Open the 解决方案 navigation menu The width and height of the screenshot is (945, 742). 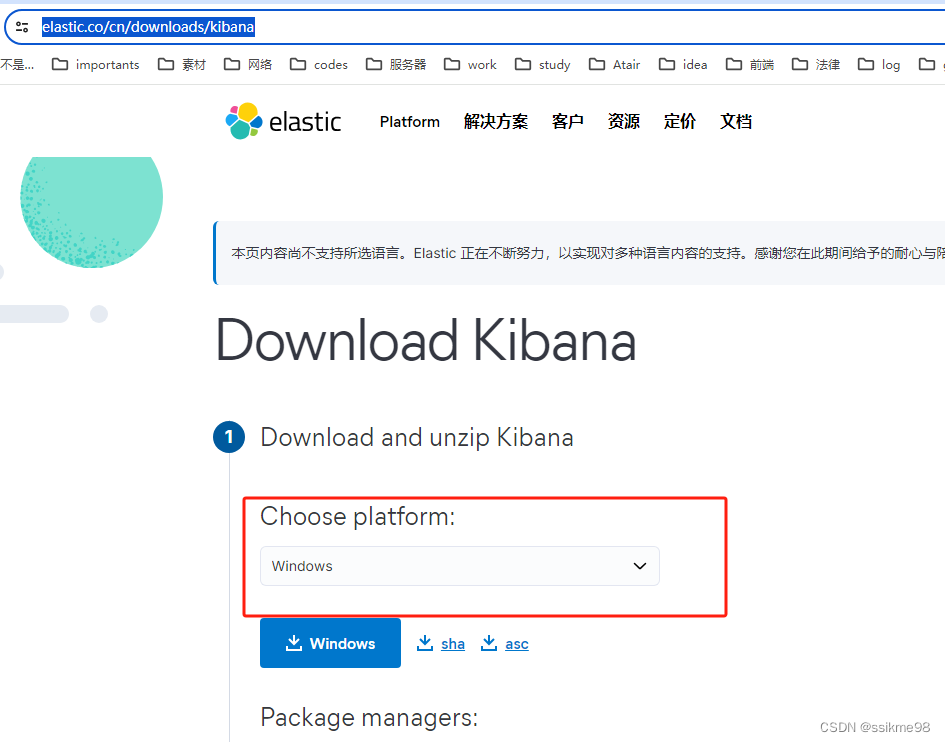[495, 122]
